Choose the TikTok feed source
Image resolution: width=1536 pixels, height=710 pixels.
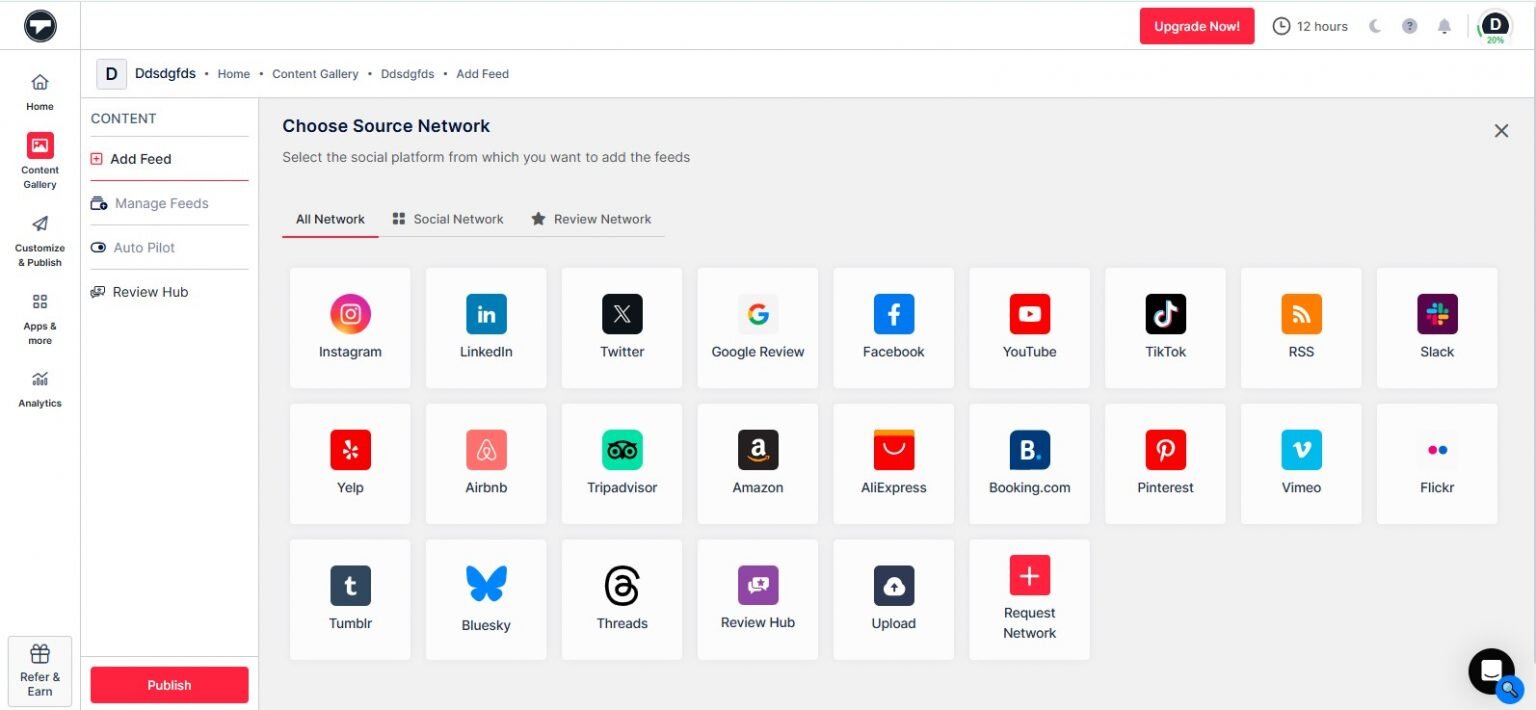pyautogui.click(x=1165, y=327)
